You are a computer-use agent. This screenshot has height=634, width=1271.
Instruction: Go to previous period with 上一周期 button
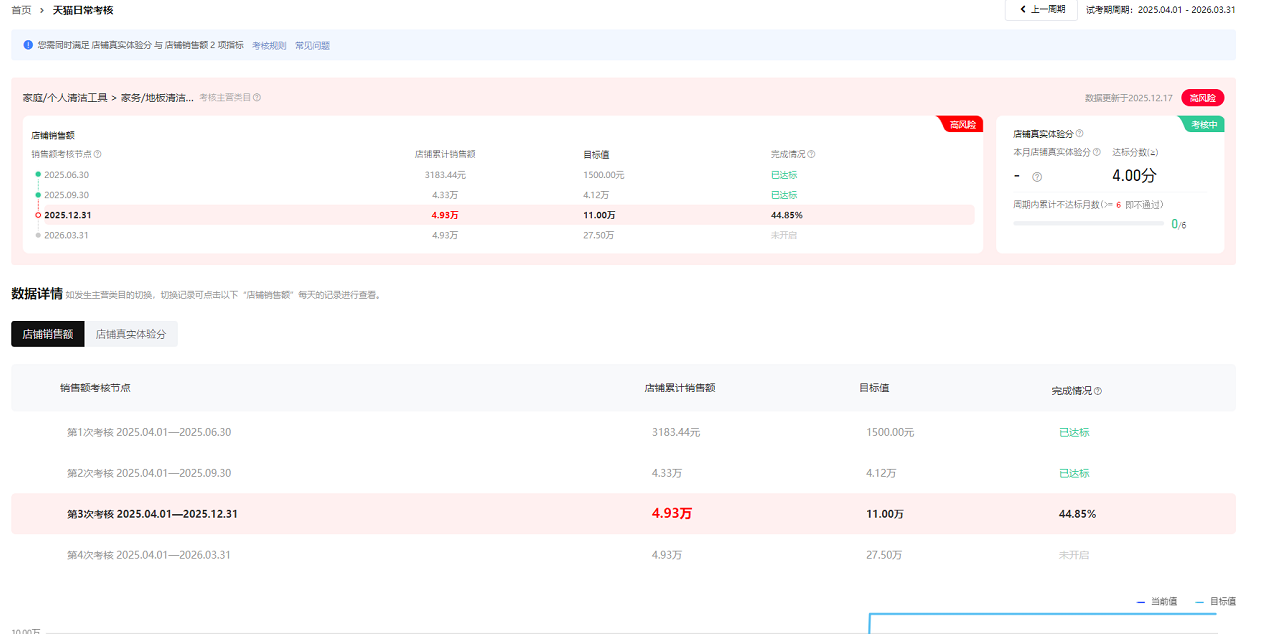coord(1041,10)
